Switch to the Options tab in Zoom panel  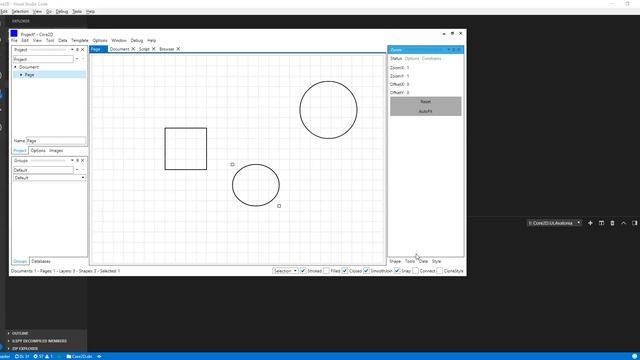412,59
